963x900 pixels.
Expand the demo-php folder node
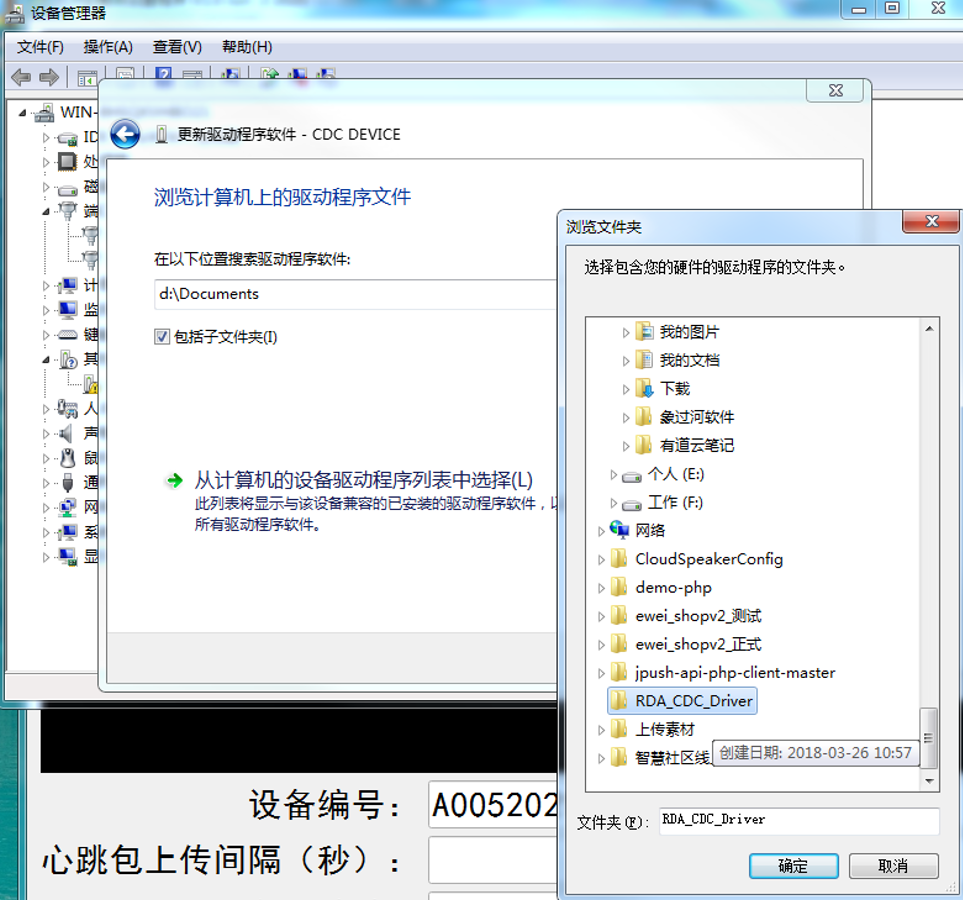(601, 588)
